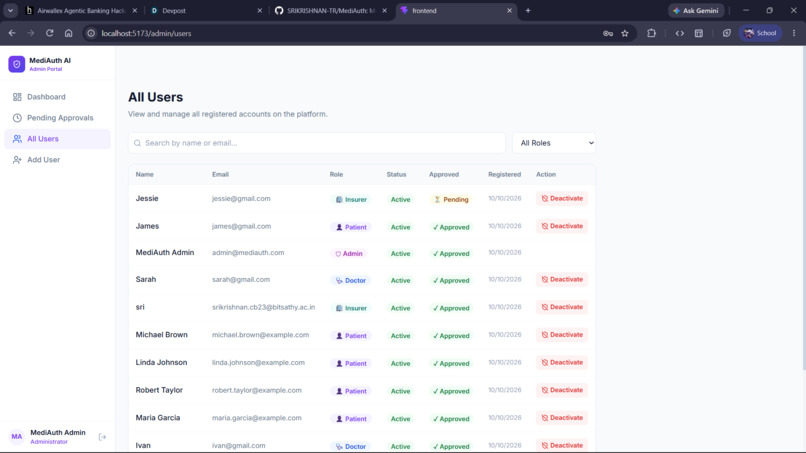Select All Users in sidebar
Viewport: 806px width, 453px height.
click(57, 139)
